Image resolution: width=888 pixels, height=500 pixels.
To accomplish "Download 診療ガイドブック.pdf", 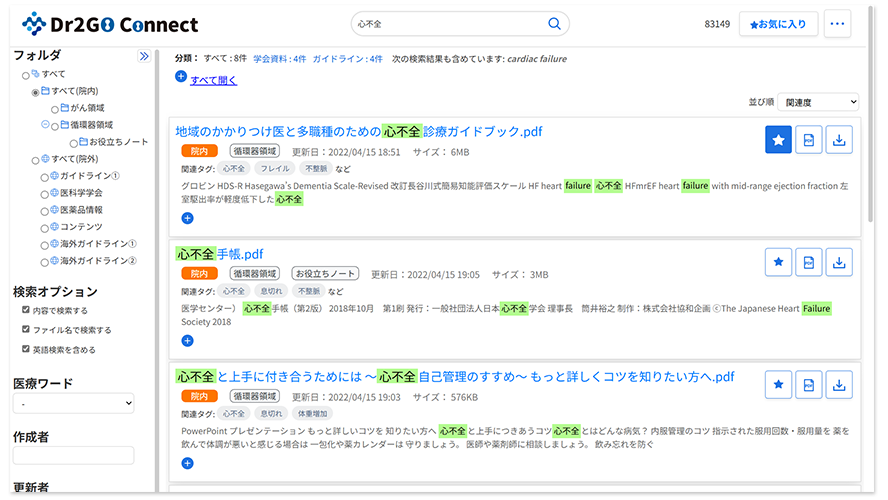I will [839, 140].
